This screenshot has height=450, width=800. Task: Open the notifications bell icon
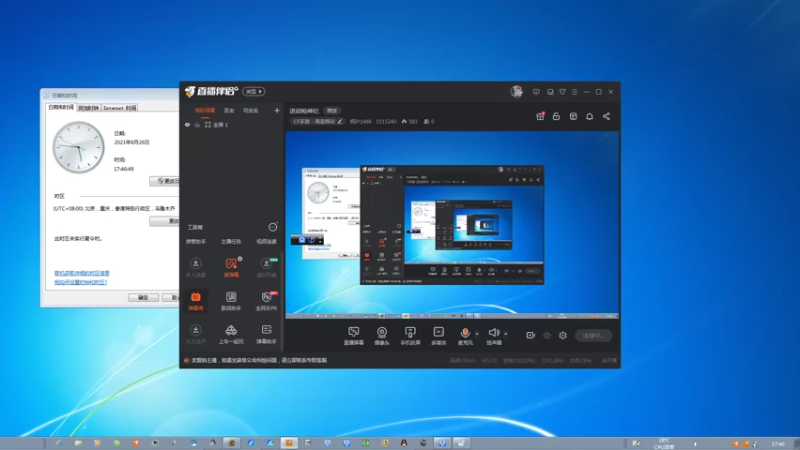click(589, 116)
